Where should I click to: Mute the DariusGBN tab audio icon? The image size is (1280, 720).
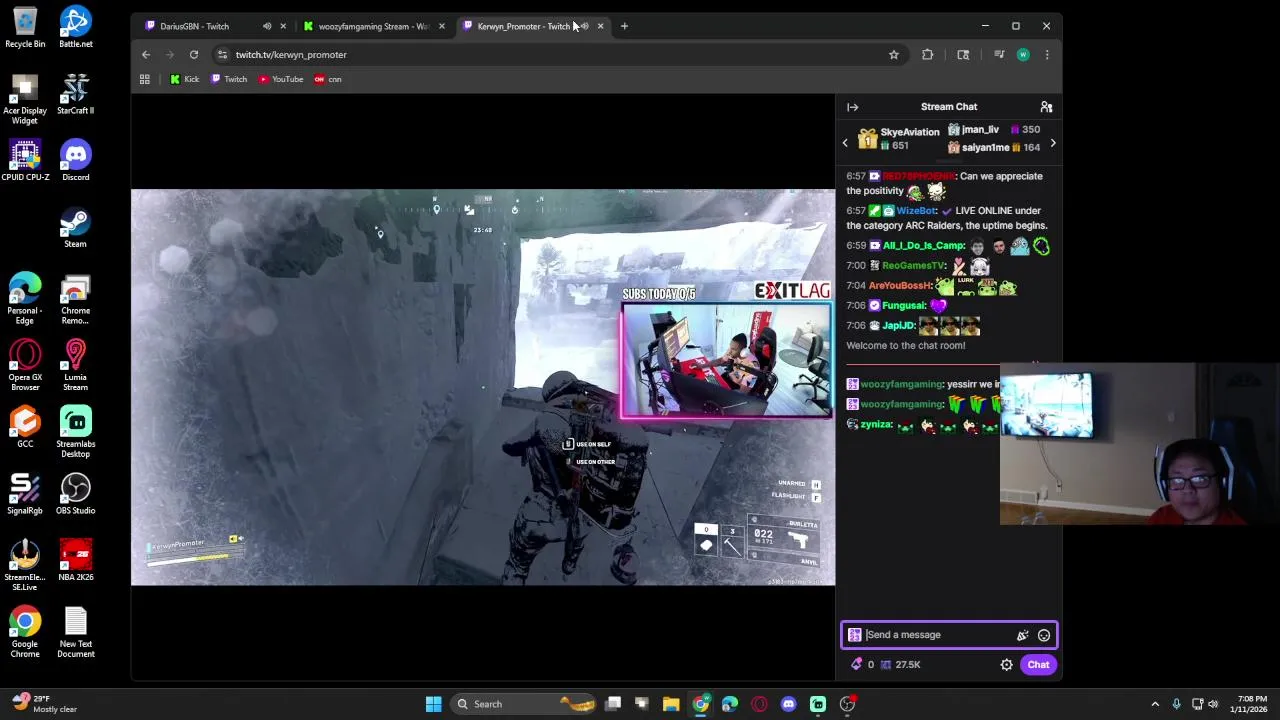coord(267,26)
